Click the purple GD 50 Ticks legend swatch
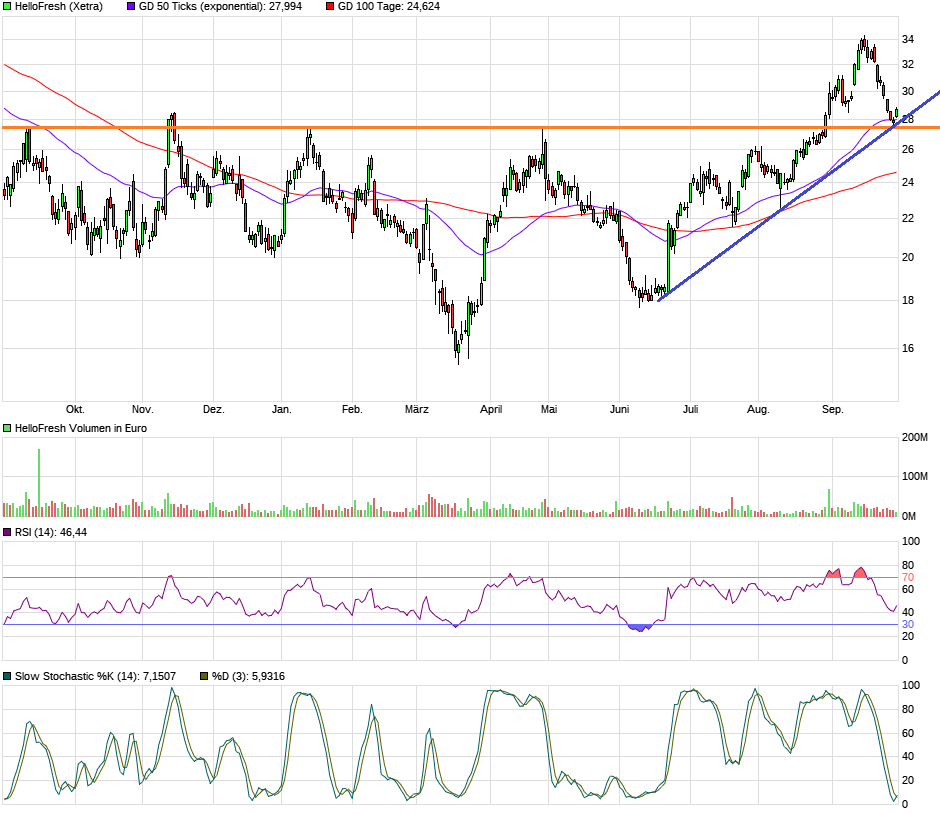Image resolution: width=940 pixels, height=814 pixels. coord(131,7)
